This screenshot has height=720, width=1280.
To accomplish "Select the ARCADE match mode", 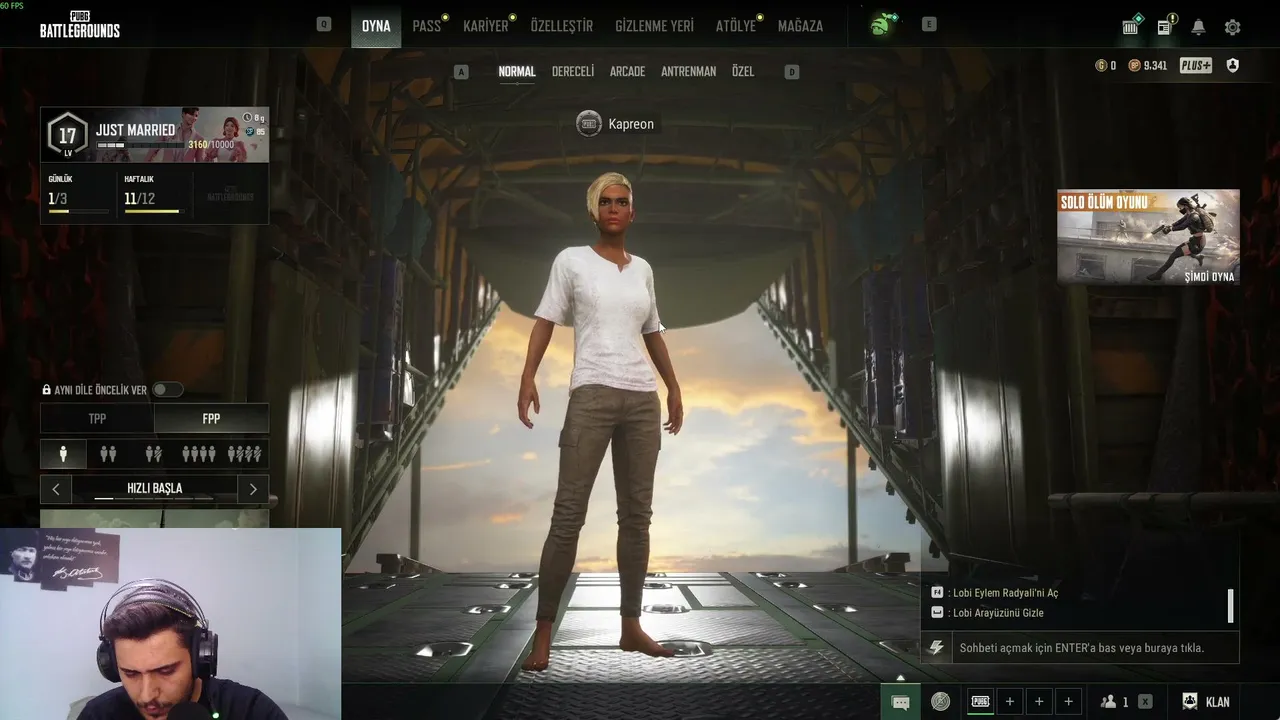I will [x=628, y=72].
